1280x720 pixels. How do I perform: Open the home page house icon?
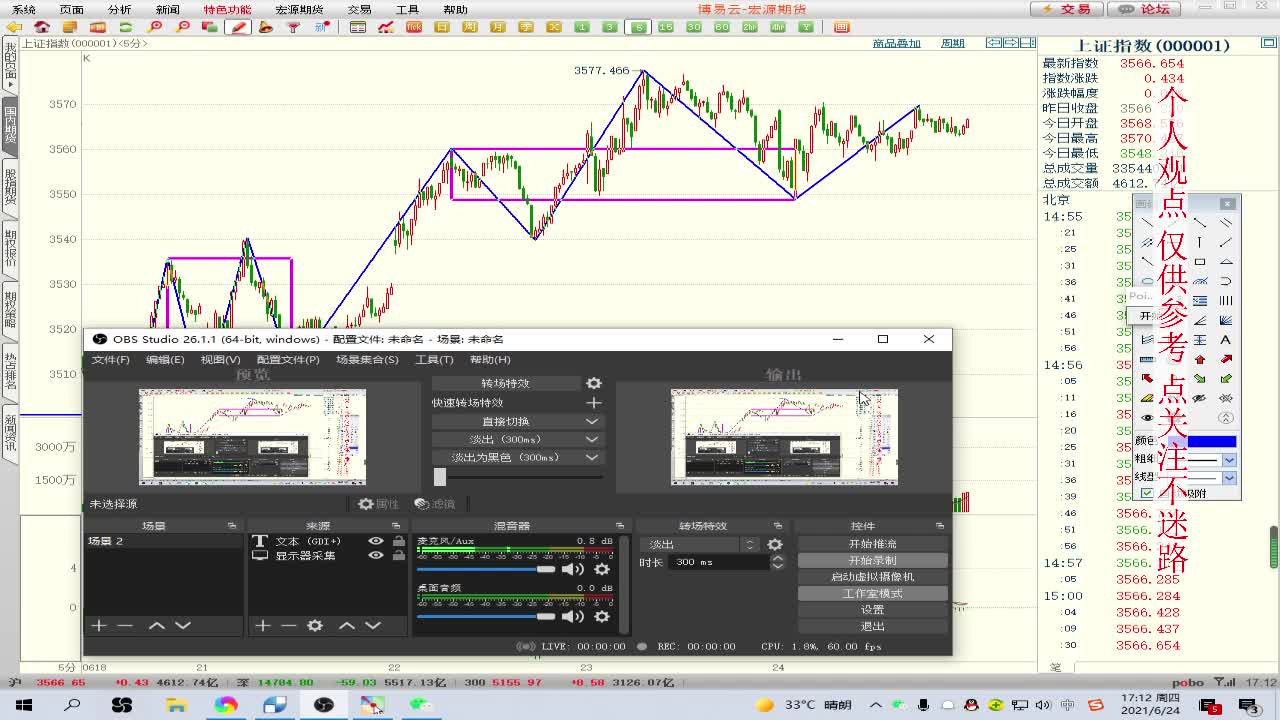coord(42,27)
